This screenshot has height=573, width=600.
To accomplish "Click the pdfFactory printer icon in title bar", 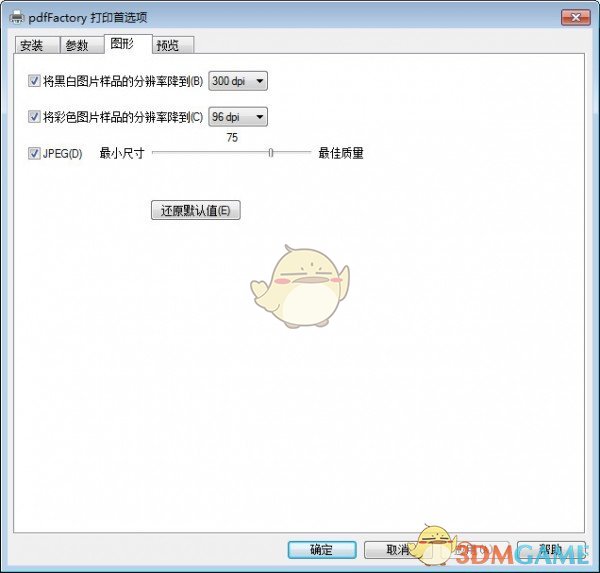I will pyautogui.click(x=17, y=17).
